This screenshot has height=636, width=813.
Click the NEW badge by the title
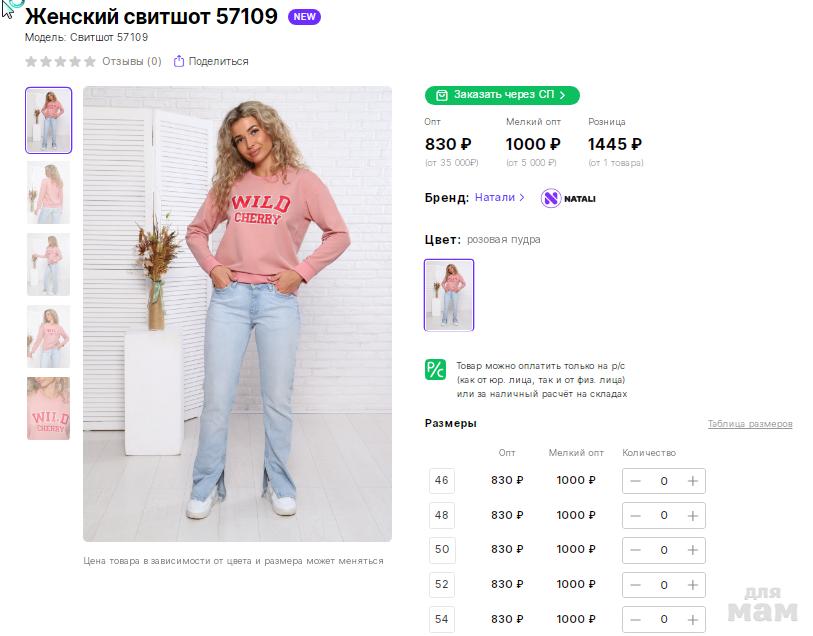[x=304, y=17]
